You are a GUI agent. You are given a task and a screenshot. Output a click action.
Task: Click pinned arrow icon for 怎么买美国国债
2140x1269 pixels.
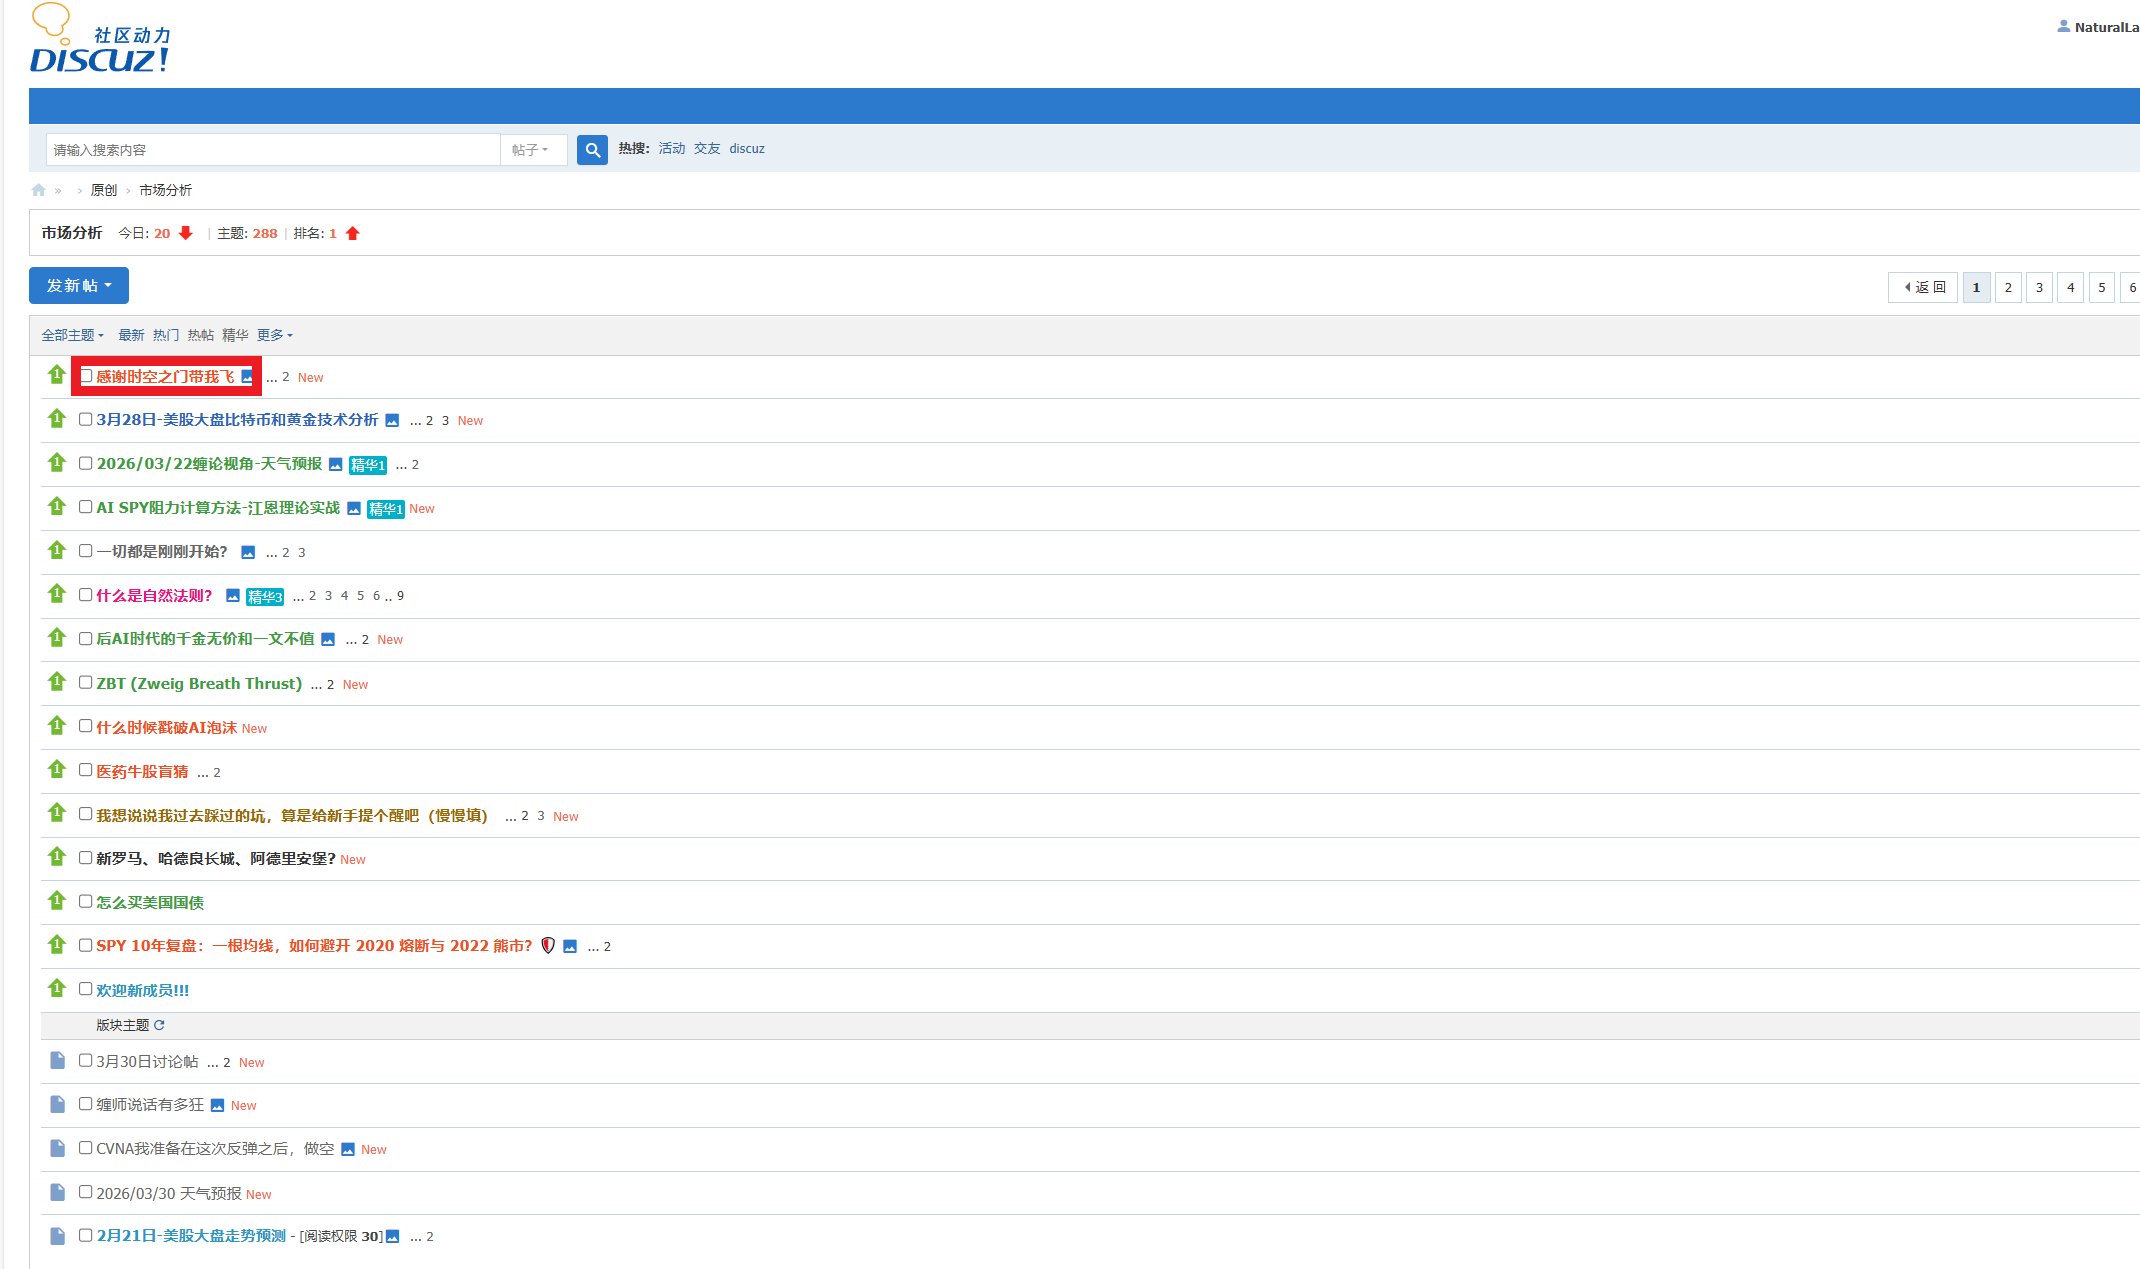57,901
